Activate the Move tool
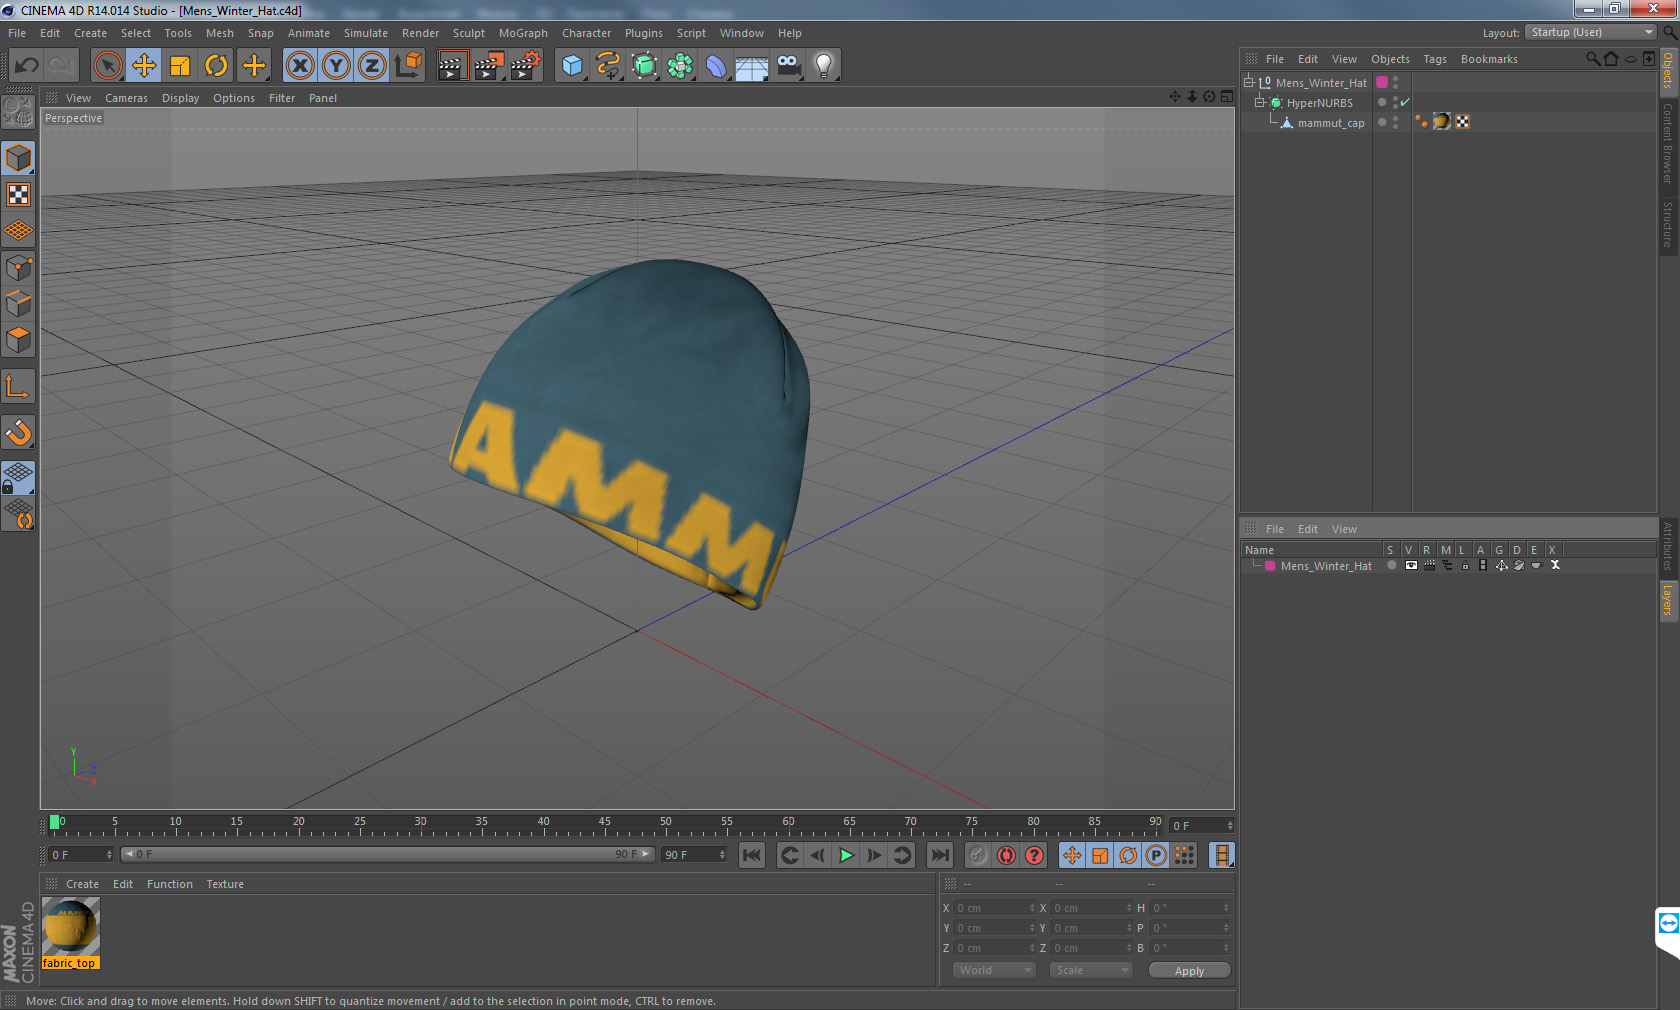The height and width of the screenshot is (1010, 1680). pos(144,66)
